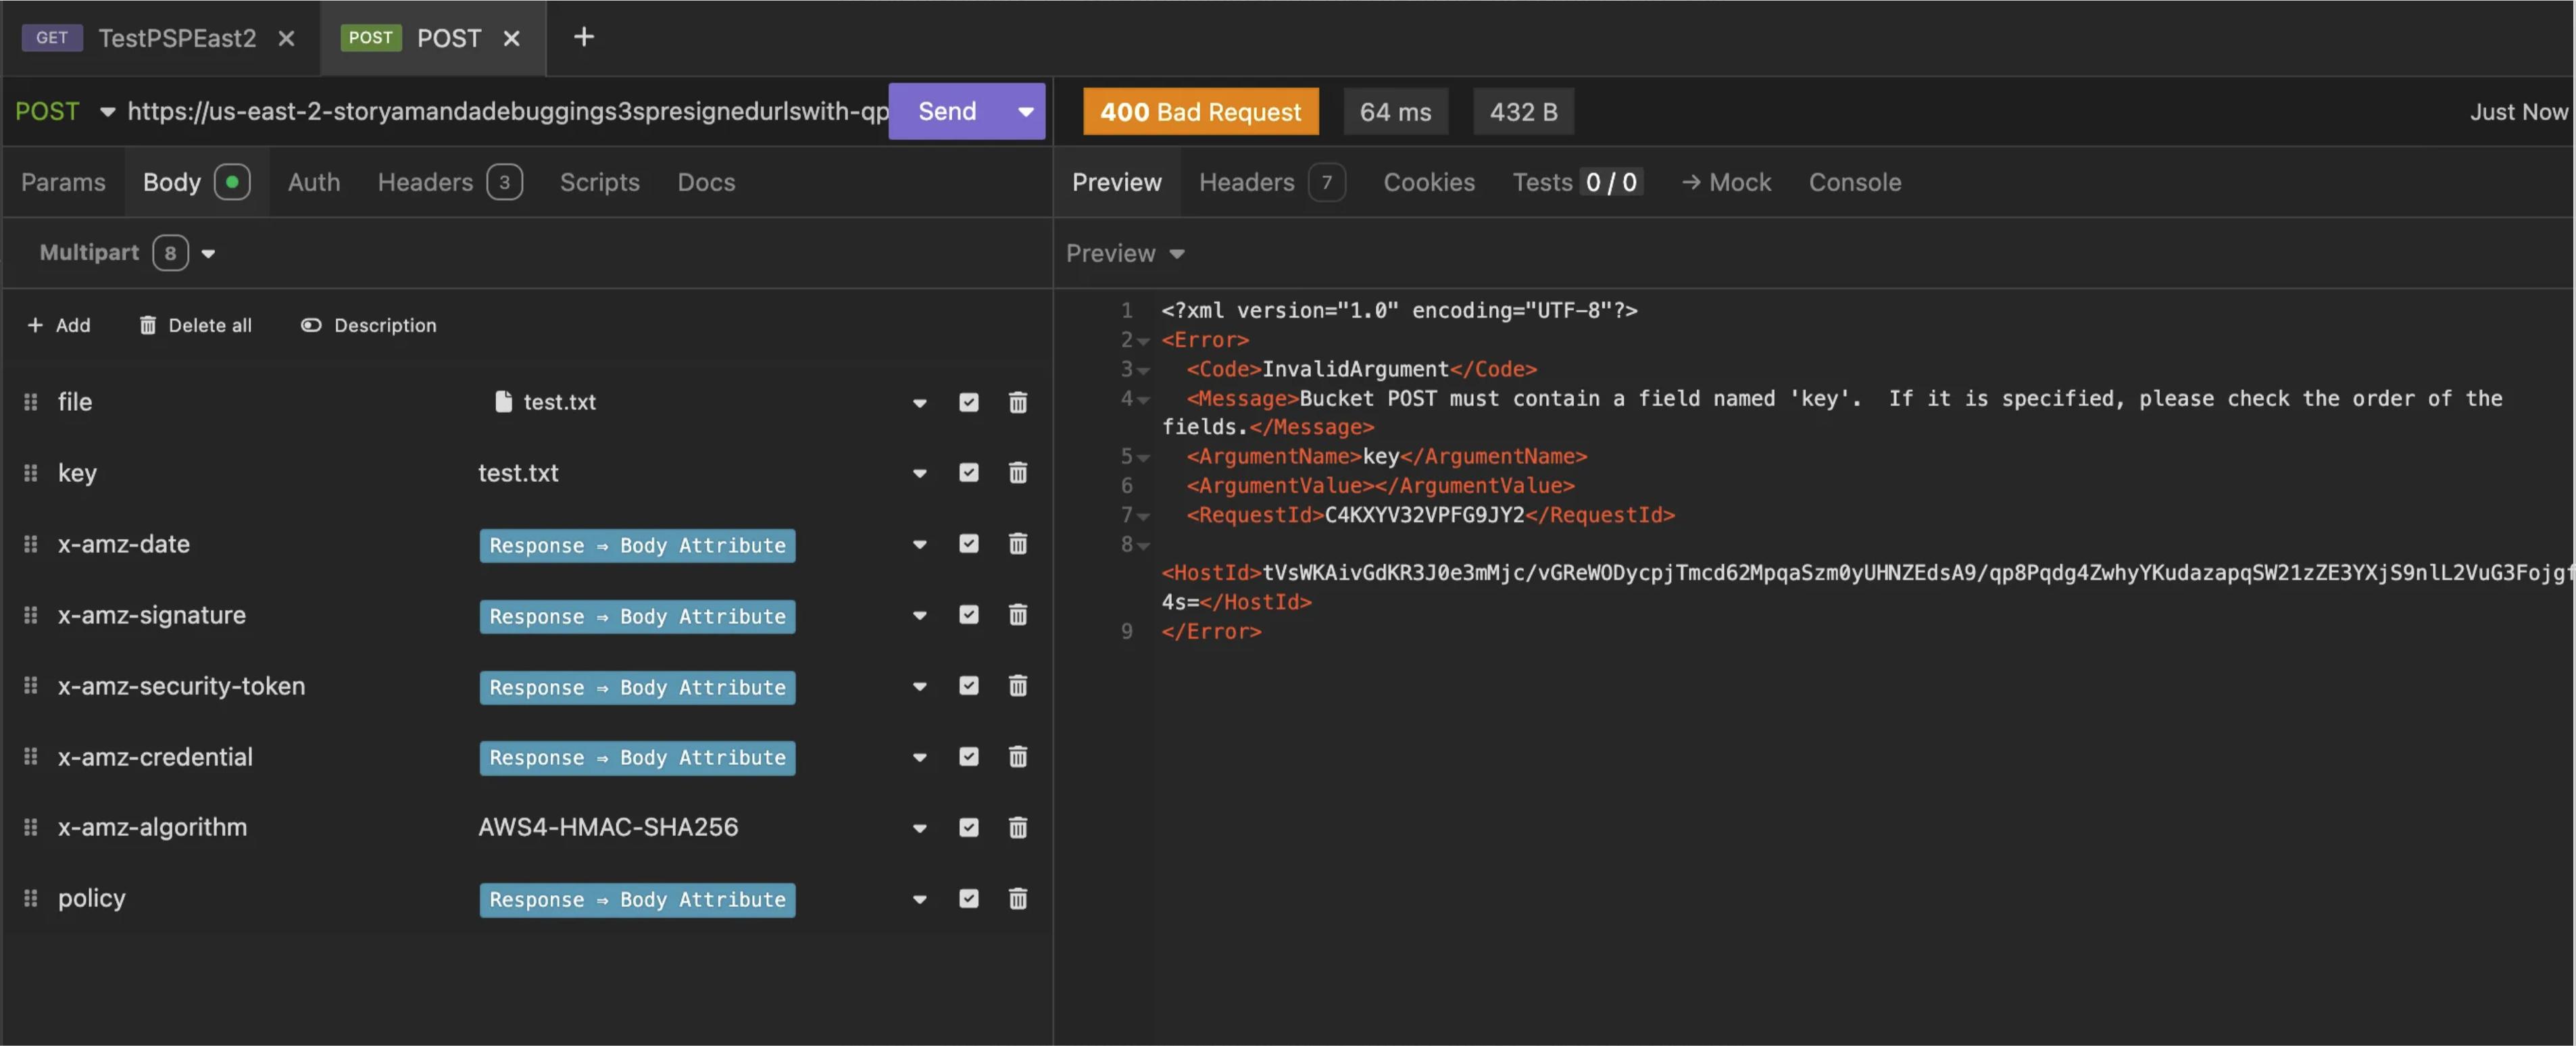Close the TestPSPEast2 tab
The width and height of the screenshot is (2576, 1046).
[x=286, y=38]
